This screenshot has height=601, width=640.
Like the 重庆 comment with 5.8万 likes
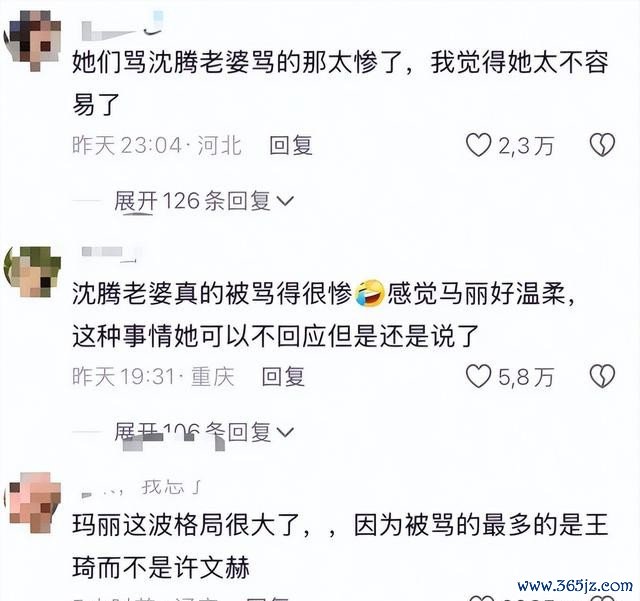coord(478,376)
